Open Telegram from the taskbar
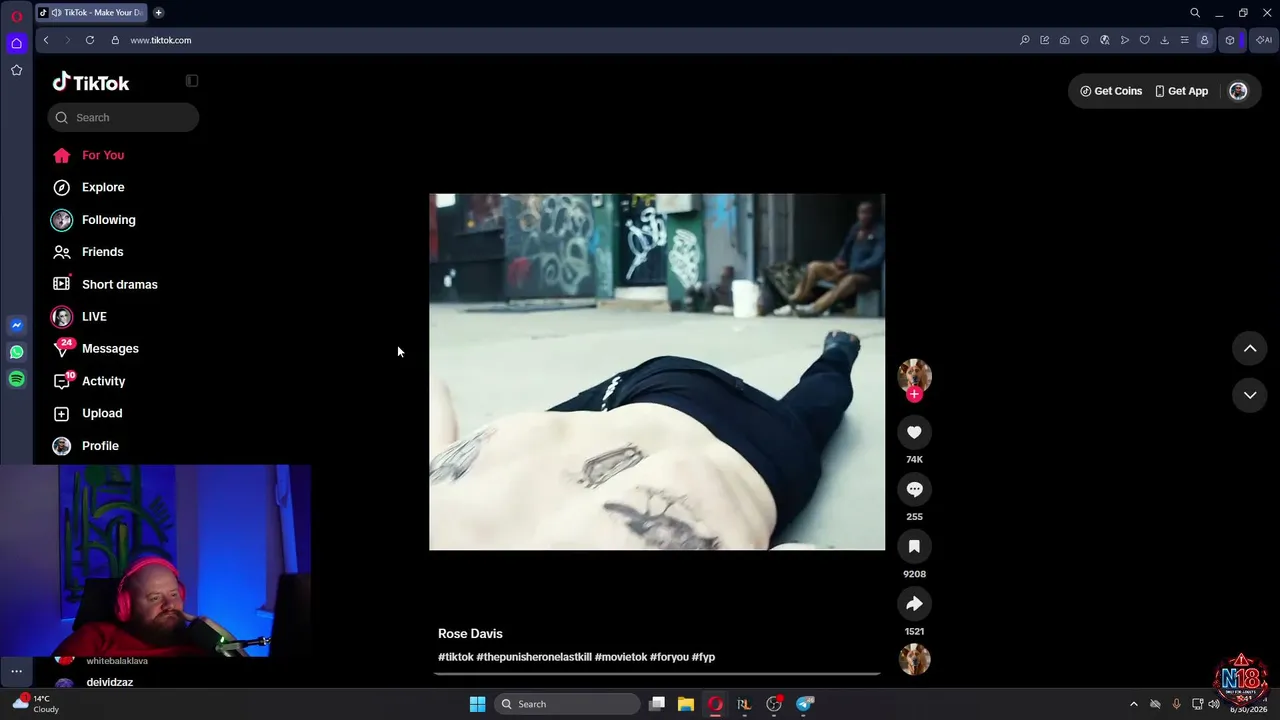The width and height of the screenshot is (1280, 720). (x=805, y=704)
